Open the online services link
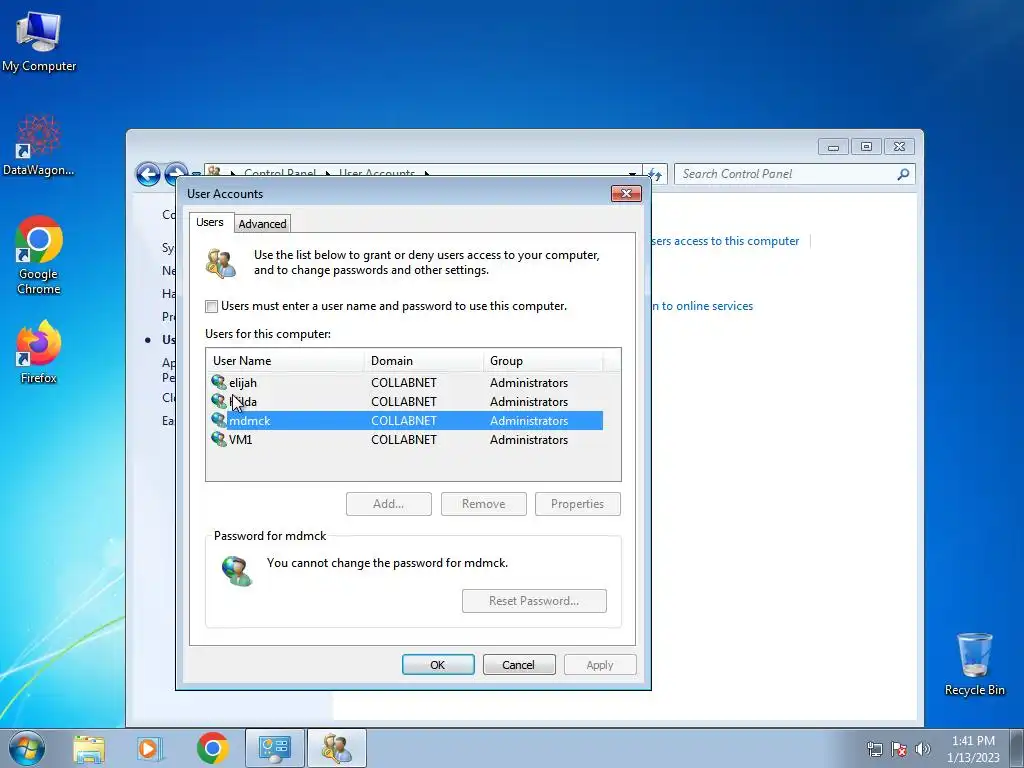The height and width of the screenshot is (768, 1024). coord(703,306)
